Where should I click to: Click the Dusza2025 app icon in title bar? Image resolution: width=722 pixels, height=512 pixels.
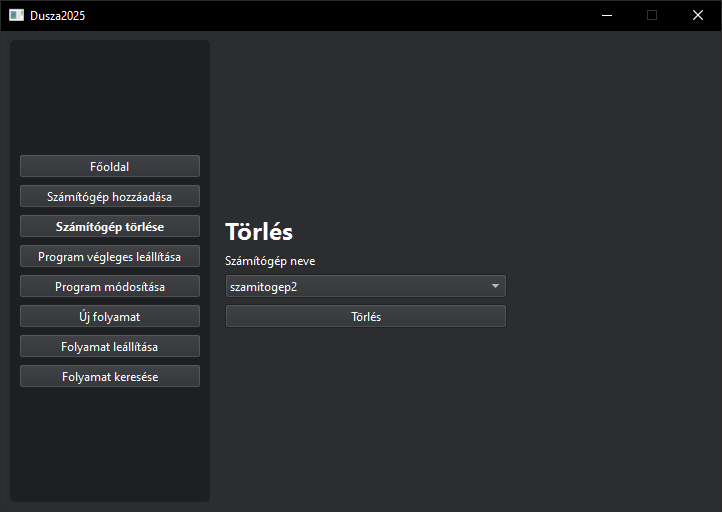(16, 15)
